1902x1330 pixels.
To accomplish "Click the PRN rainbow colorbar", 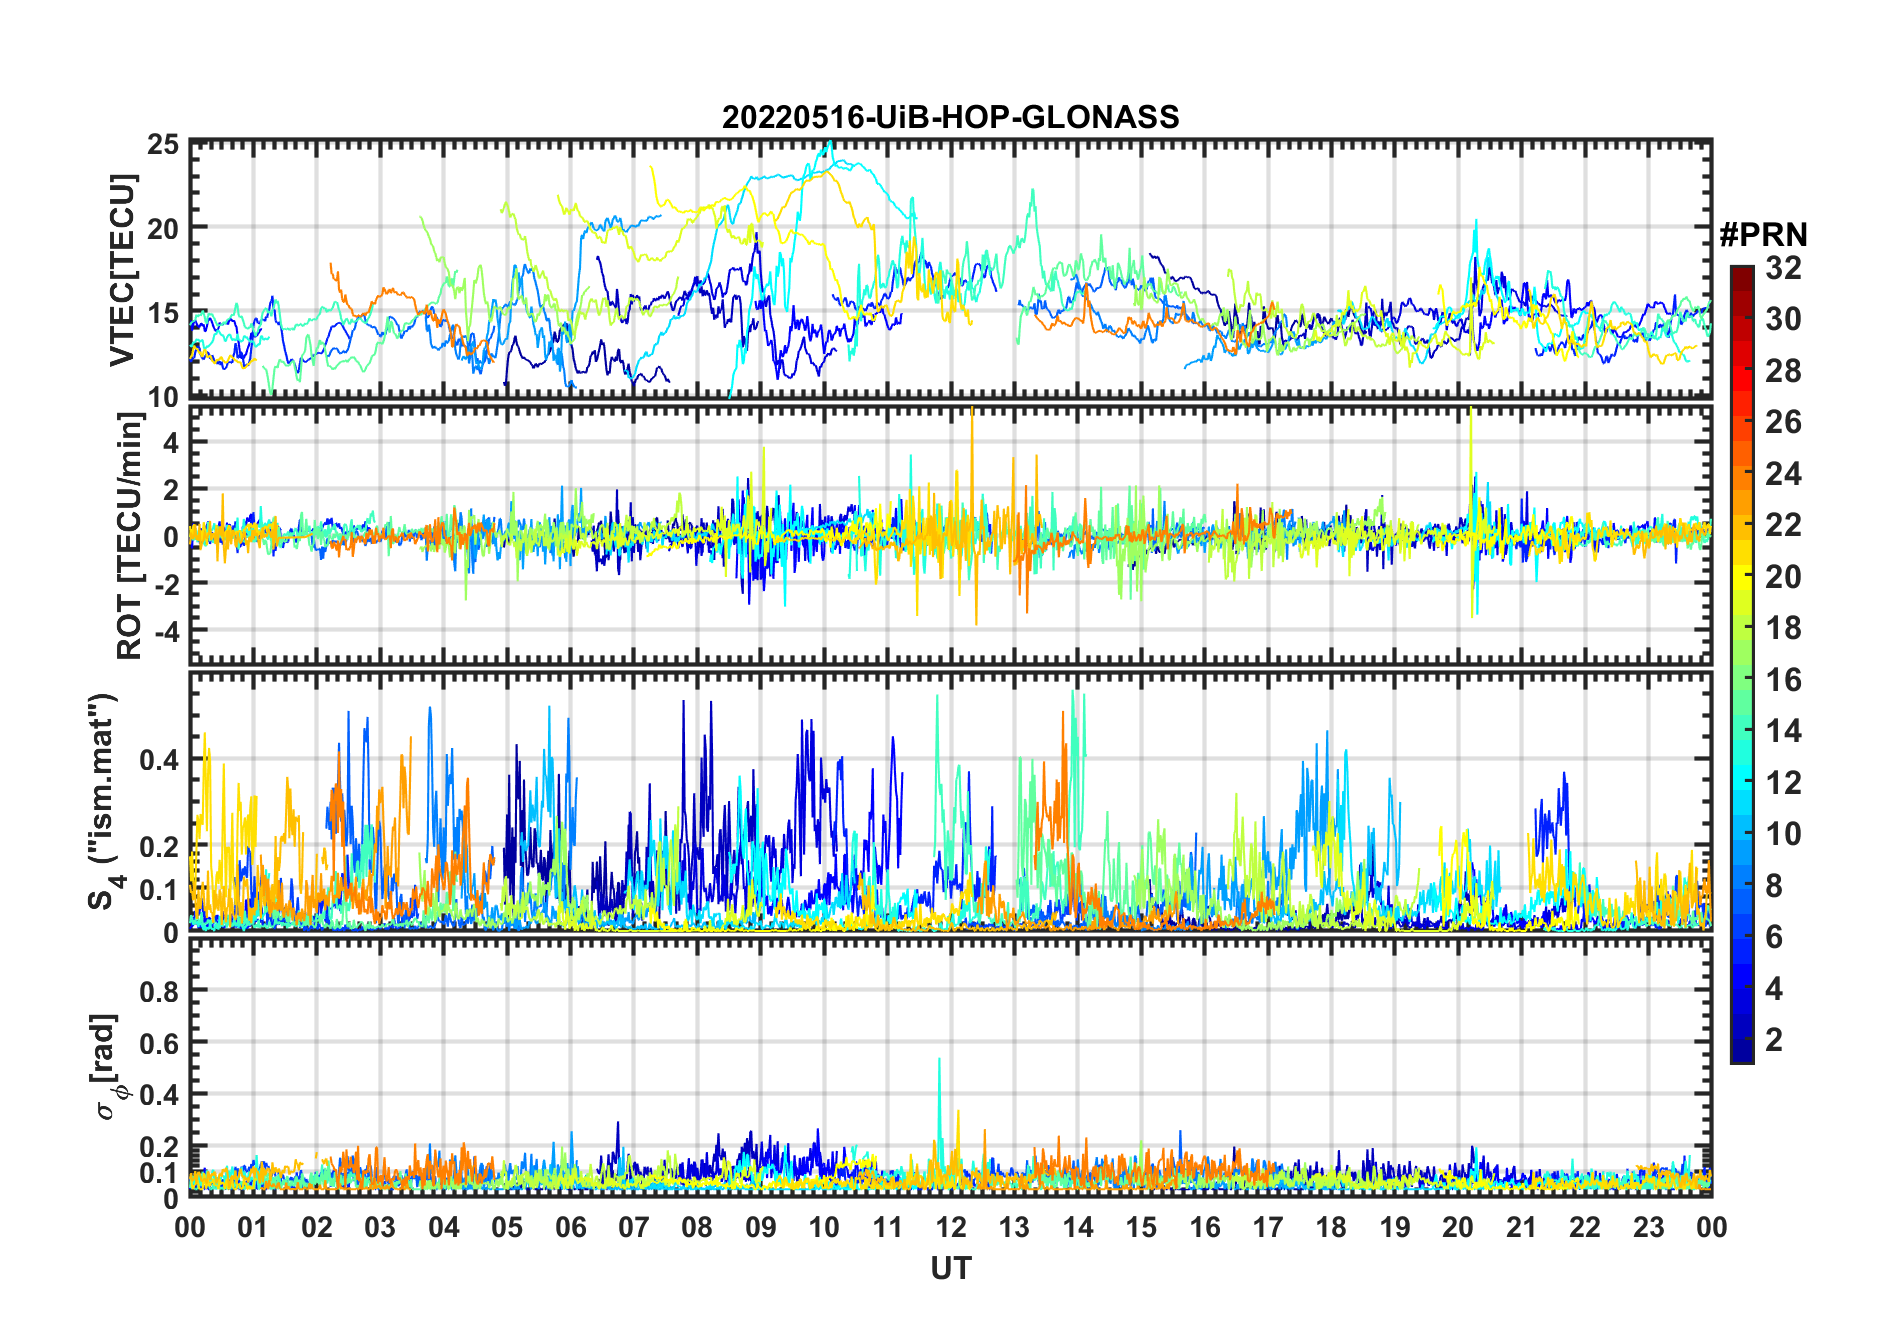I will point(1742,664).
